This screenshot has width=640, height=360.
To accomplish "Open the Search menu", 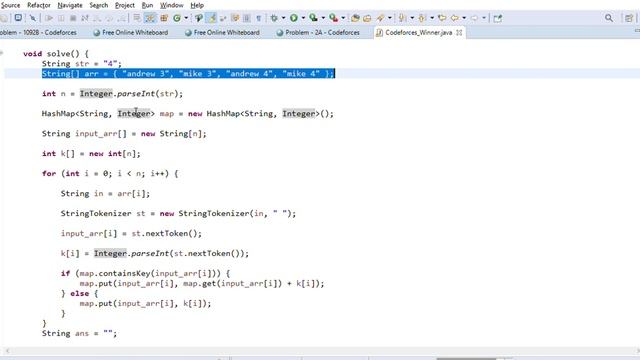I will click(99, 5).
